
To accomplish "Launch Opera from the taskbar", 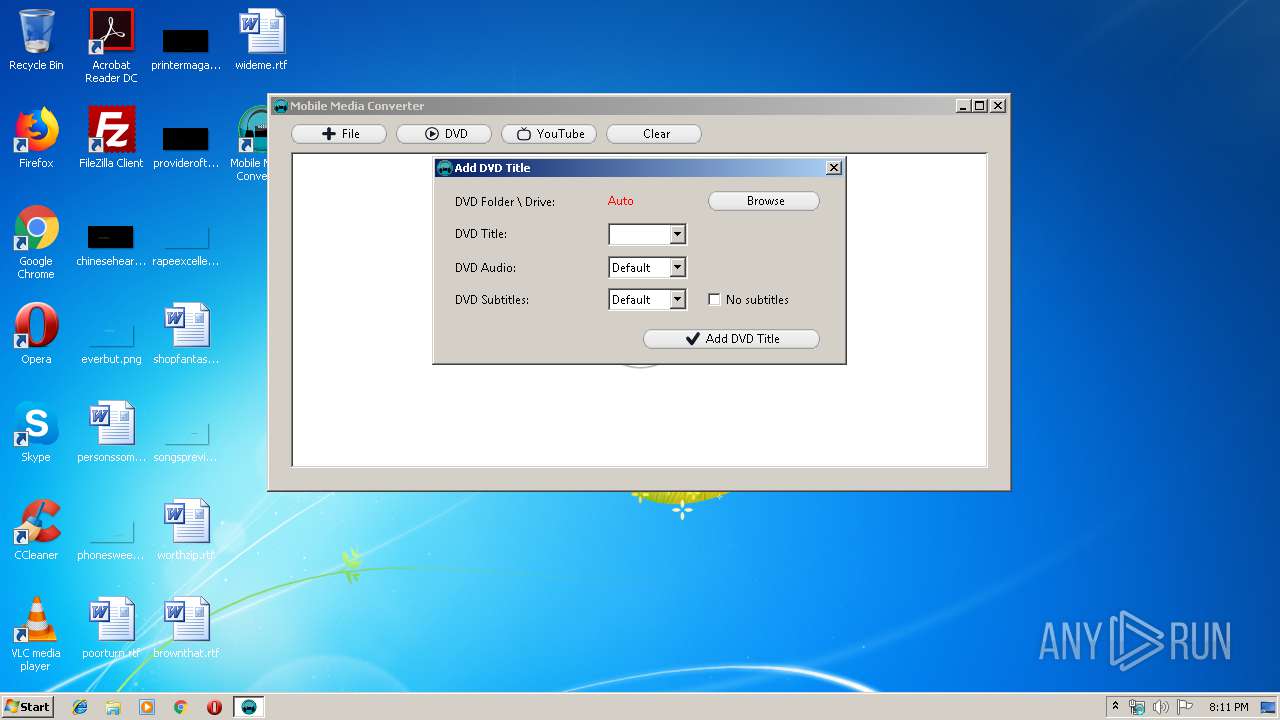I will 214,707.
